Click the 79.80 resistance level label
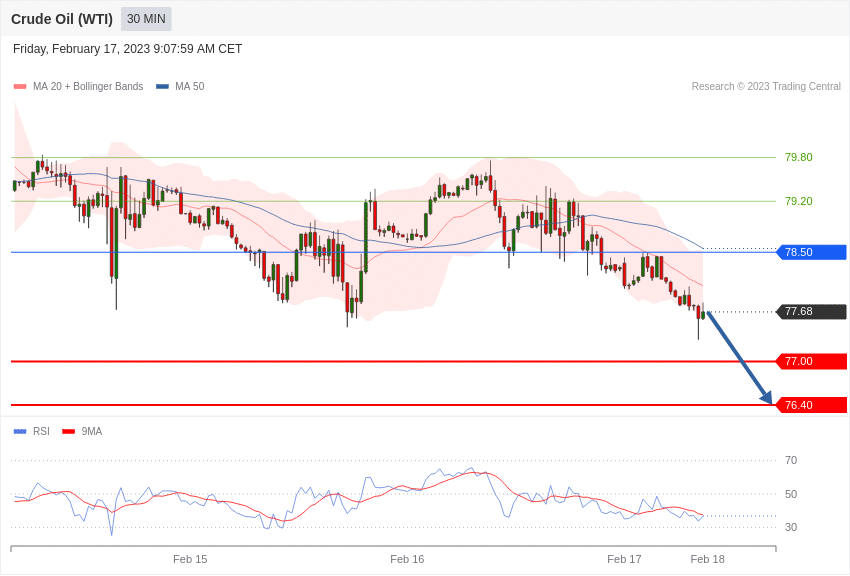 point(799,157)
